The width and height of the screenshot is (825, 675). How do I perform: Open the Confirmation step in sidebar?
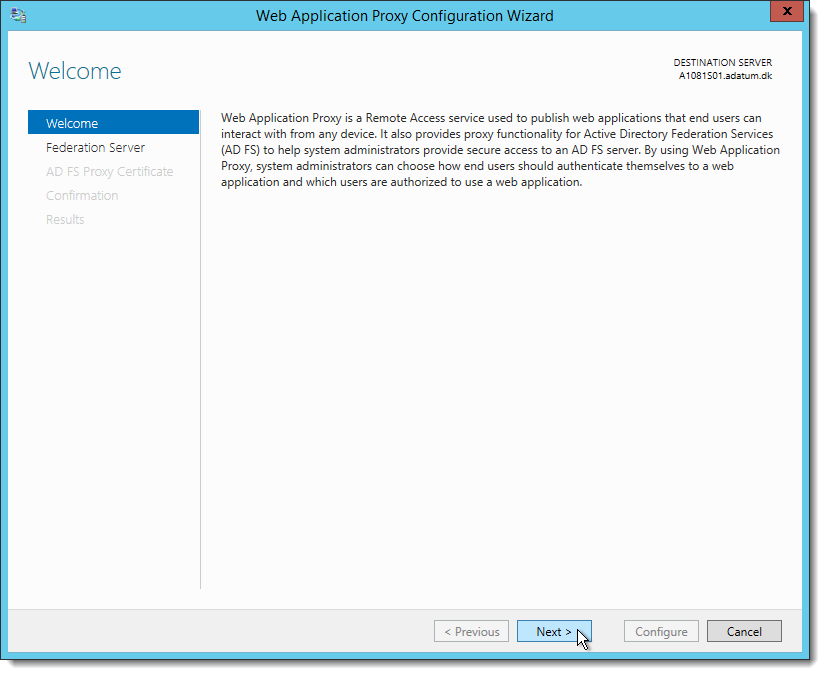pos(82,196)
